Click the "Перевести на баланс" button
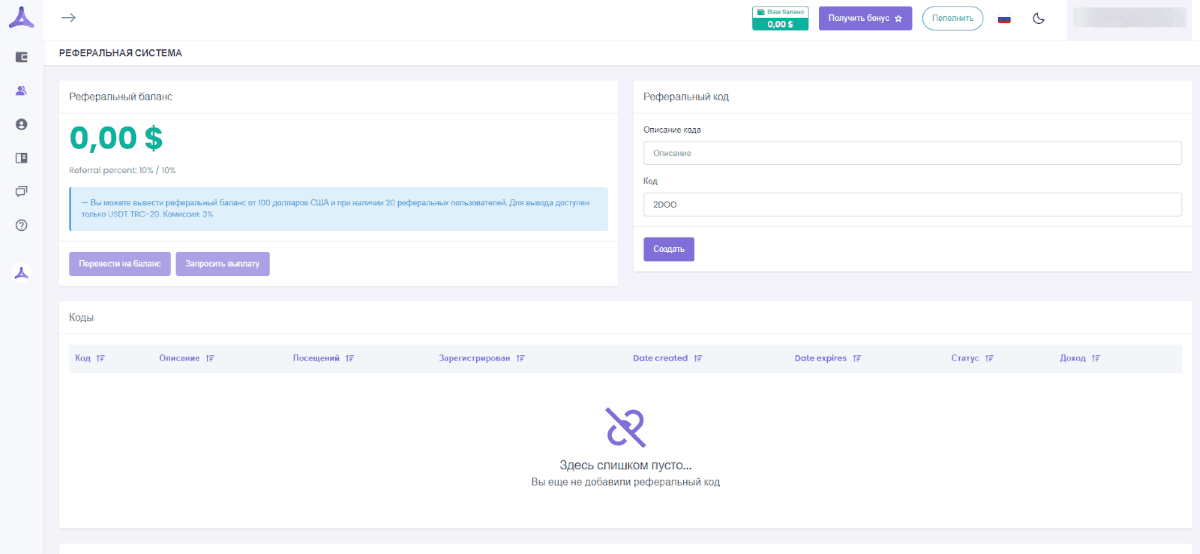Viewport: 1200px width, 554px height. click(x=120, y=264)
